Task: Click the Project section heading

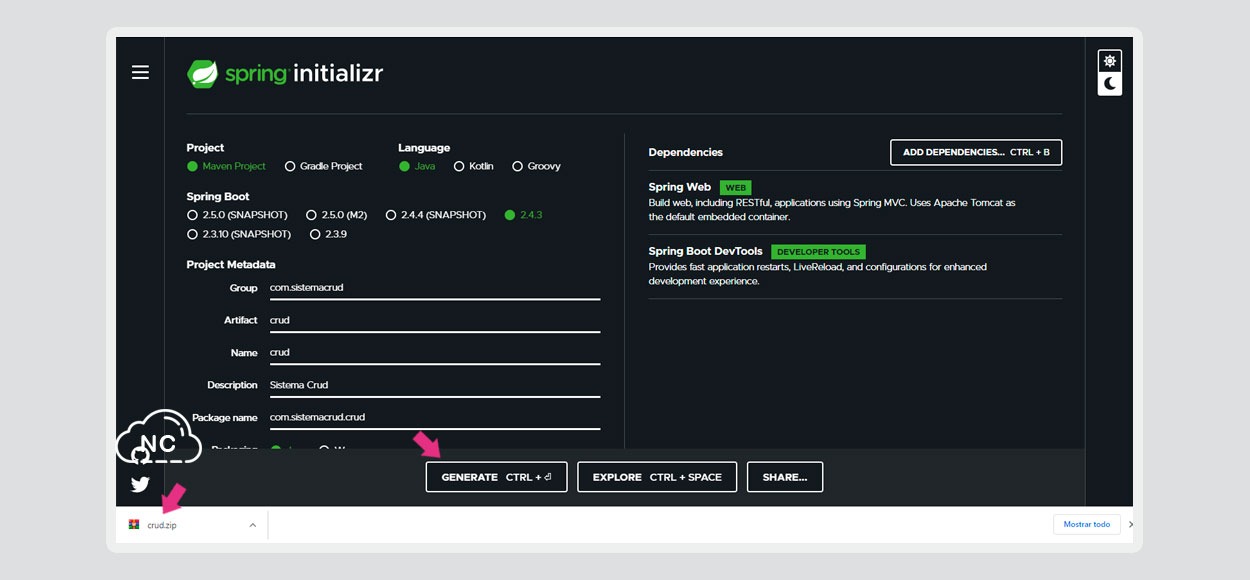Action: point(205,147)
